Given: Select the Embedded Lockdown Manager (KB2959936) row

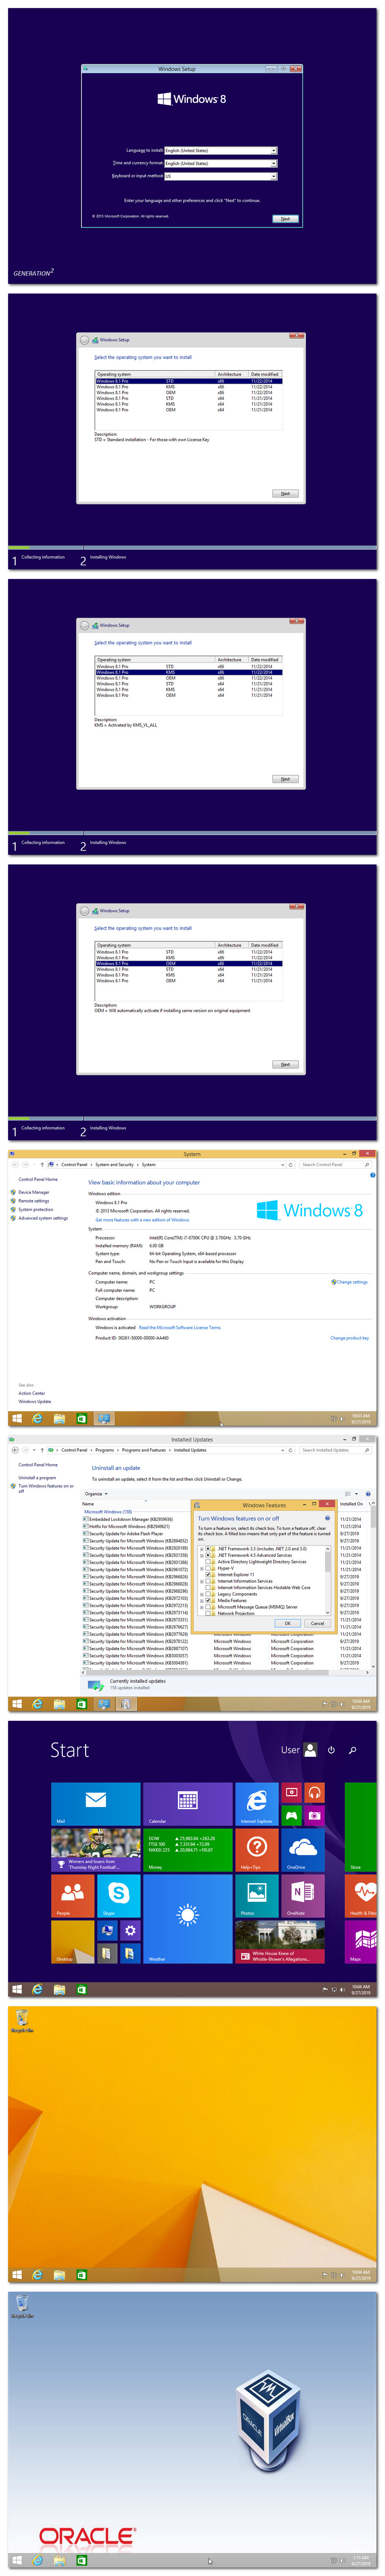Looking at the screenshot, I should click(130, 1519).
